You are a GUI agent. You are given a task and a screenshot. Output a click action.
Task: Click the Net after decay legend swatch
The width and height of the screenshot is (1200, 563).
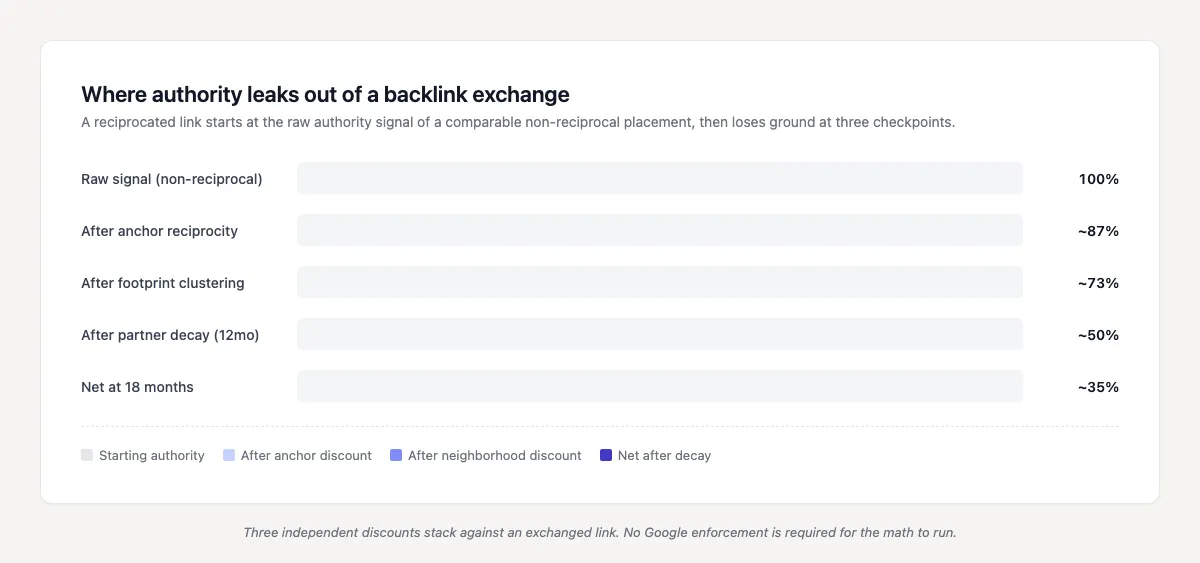pyautogui.click(x=606, y=455)
